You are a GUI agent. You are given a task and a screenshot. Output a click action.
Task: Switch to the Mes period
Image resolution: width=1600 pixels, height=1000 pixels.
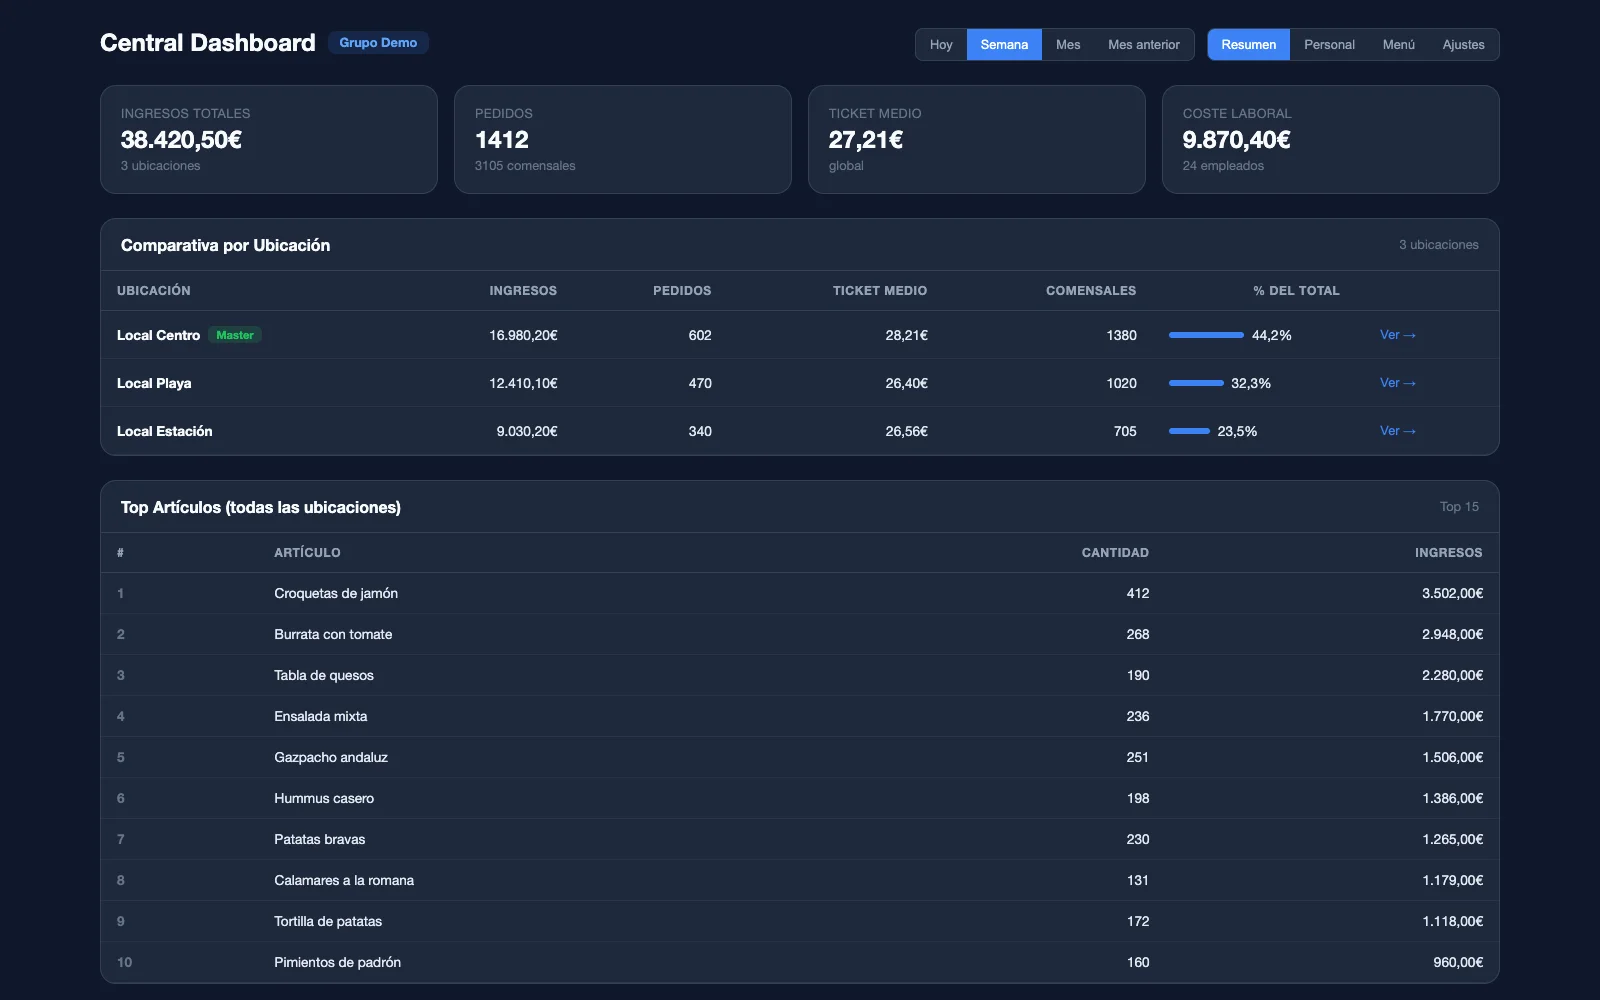click(1068, 45)
